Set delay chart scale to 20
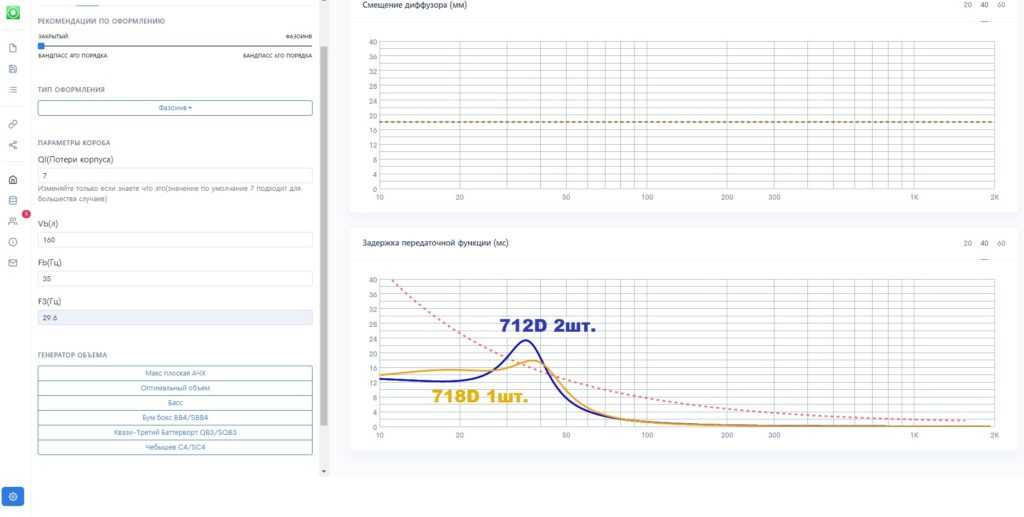 [967, 243]
